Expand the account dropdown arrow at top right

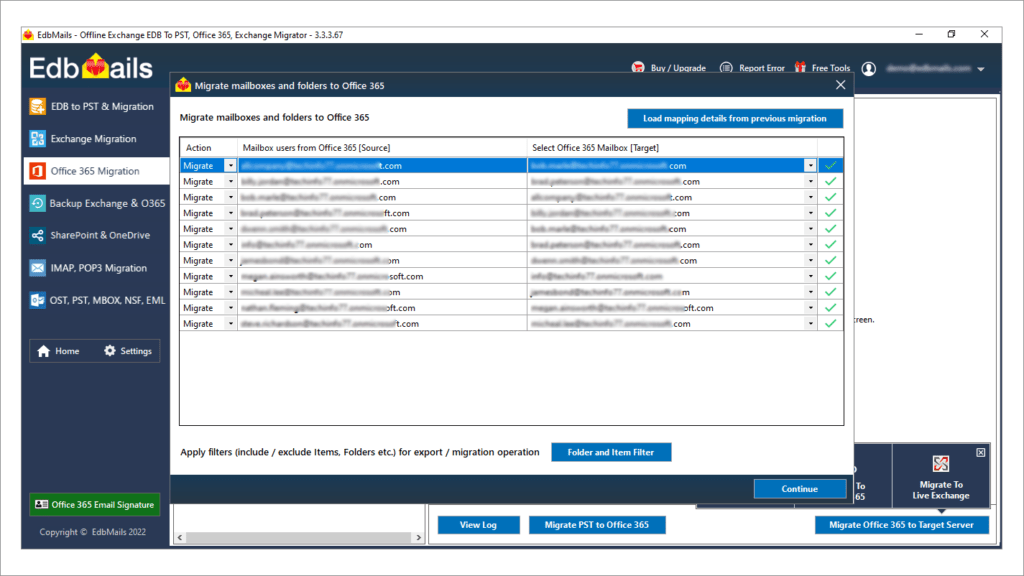point(981,69)
